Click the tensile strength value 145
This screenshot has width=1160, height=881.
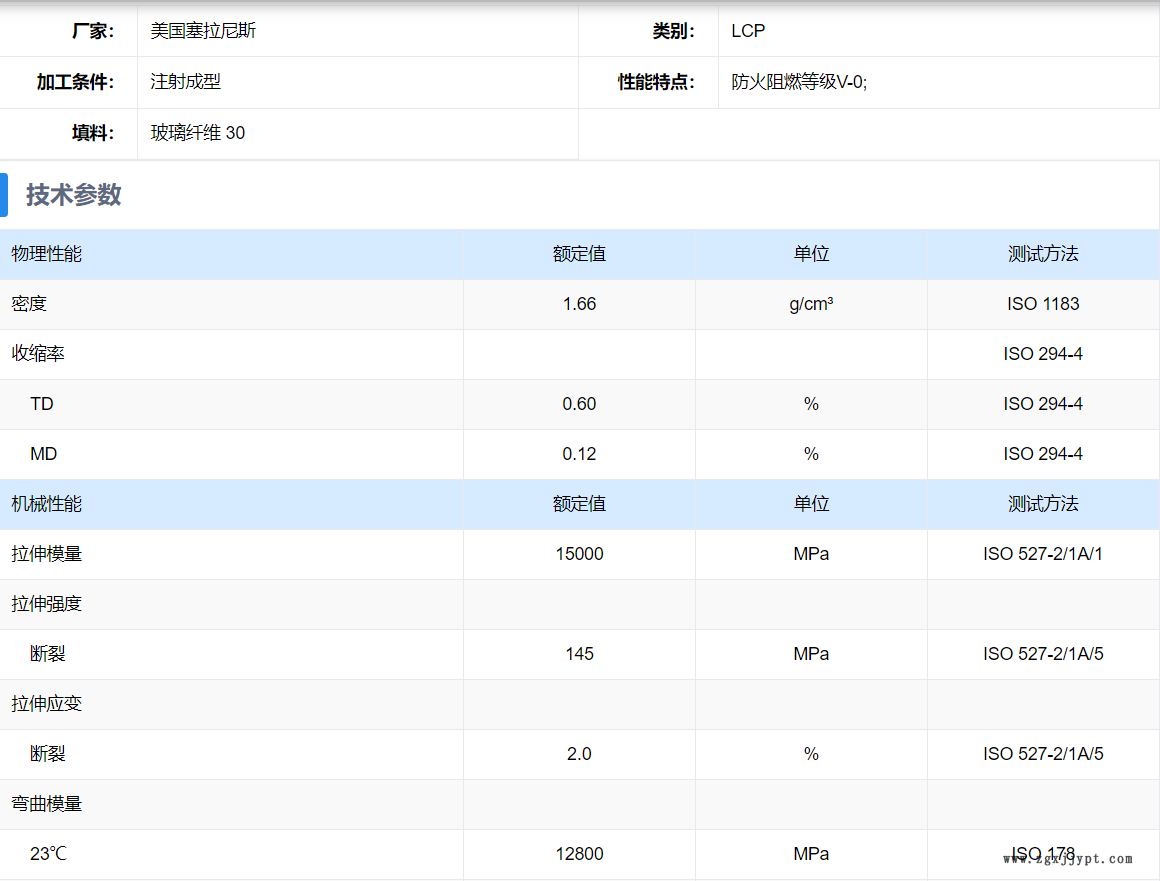pyautogui.click(x=579, y=654)
